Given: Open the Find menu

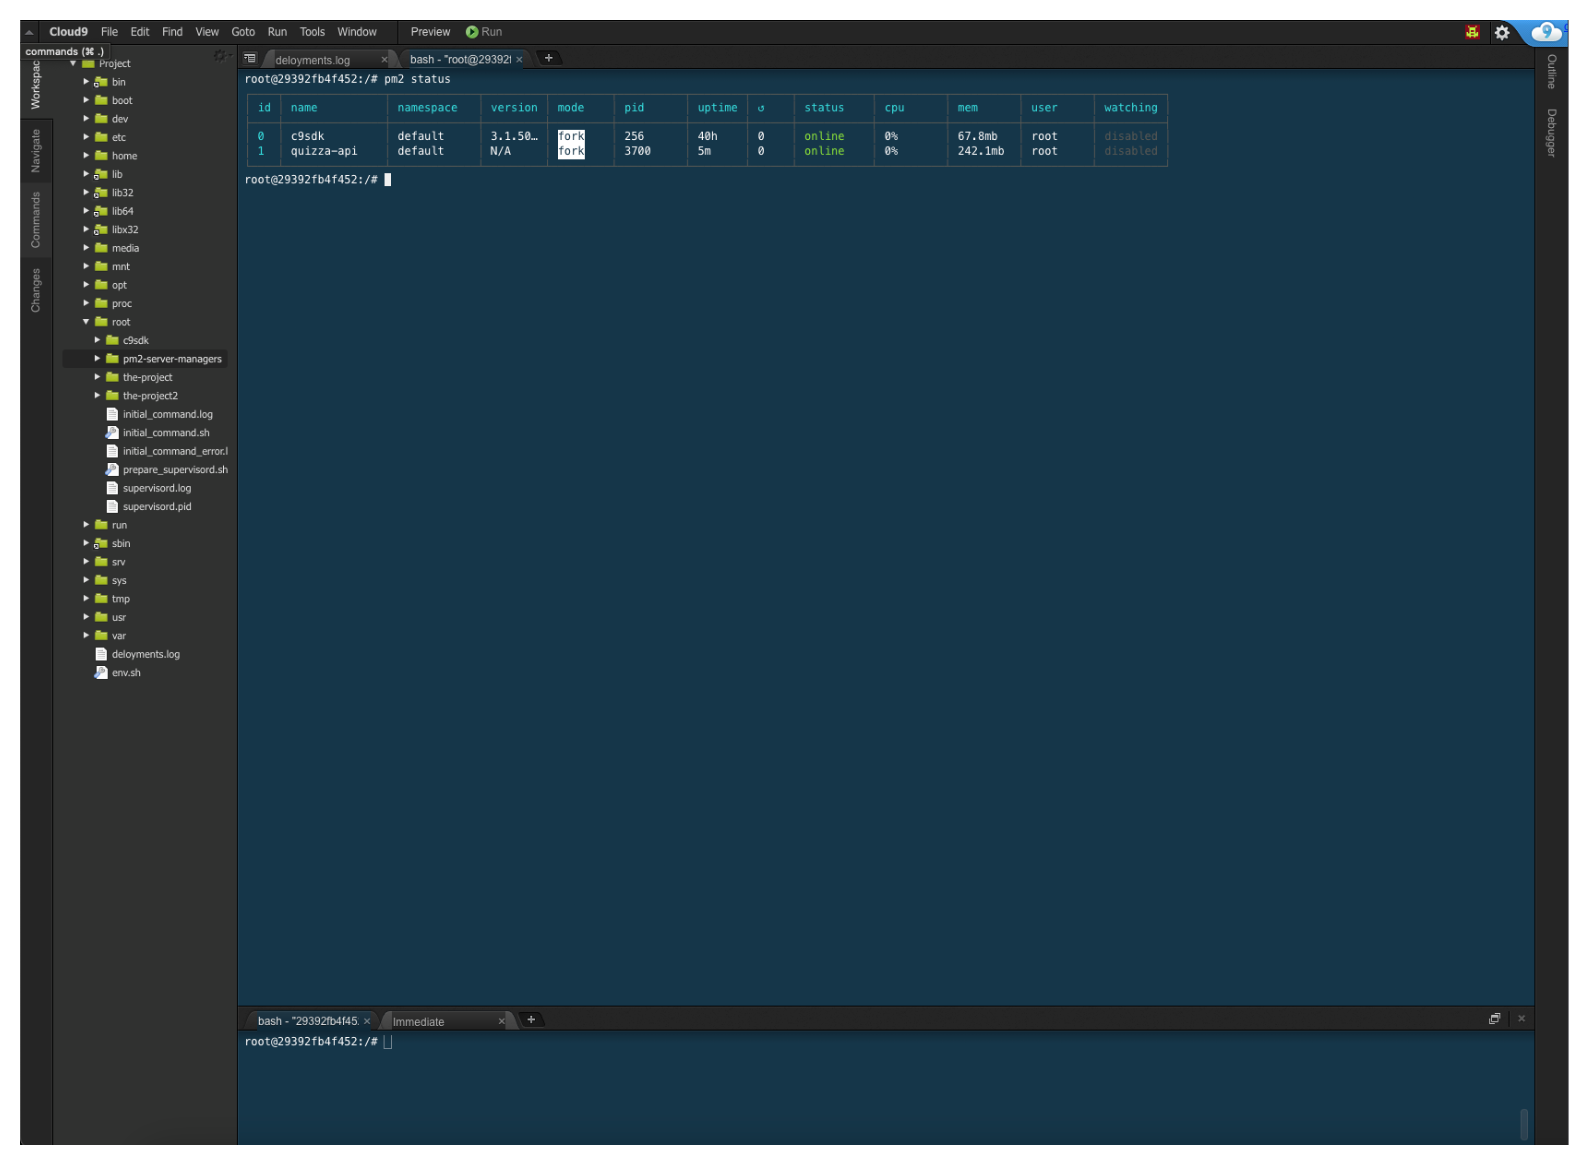Looking at the screenshot, I should 172,32.
